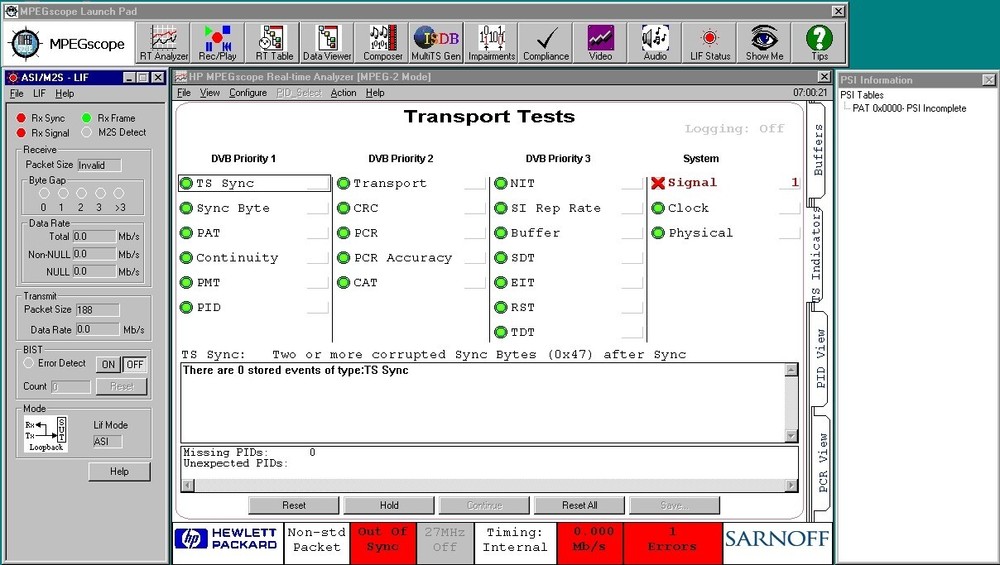Open the Tips help icon
1000x565 pixels.
pyautogui.click(x=820, y=43)
